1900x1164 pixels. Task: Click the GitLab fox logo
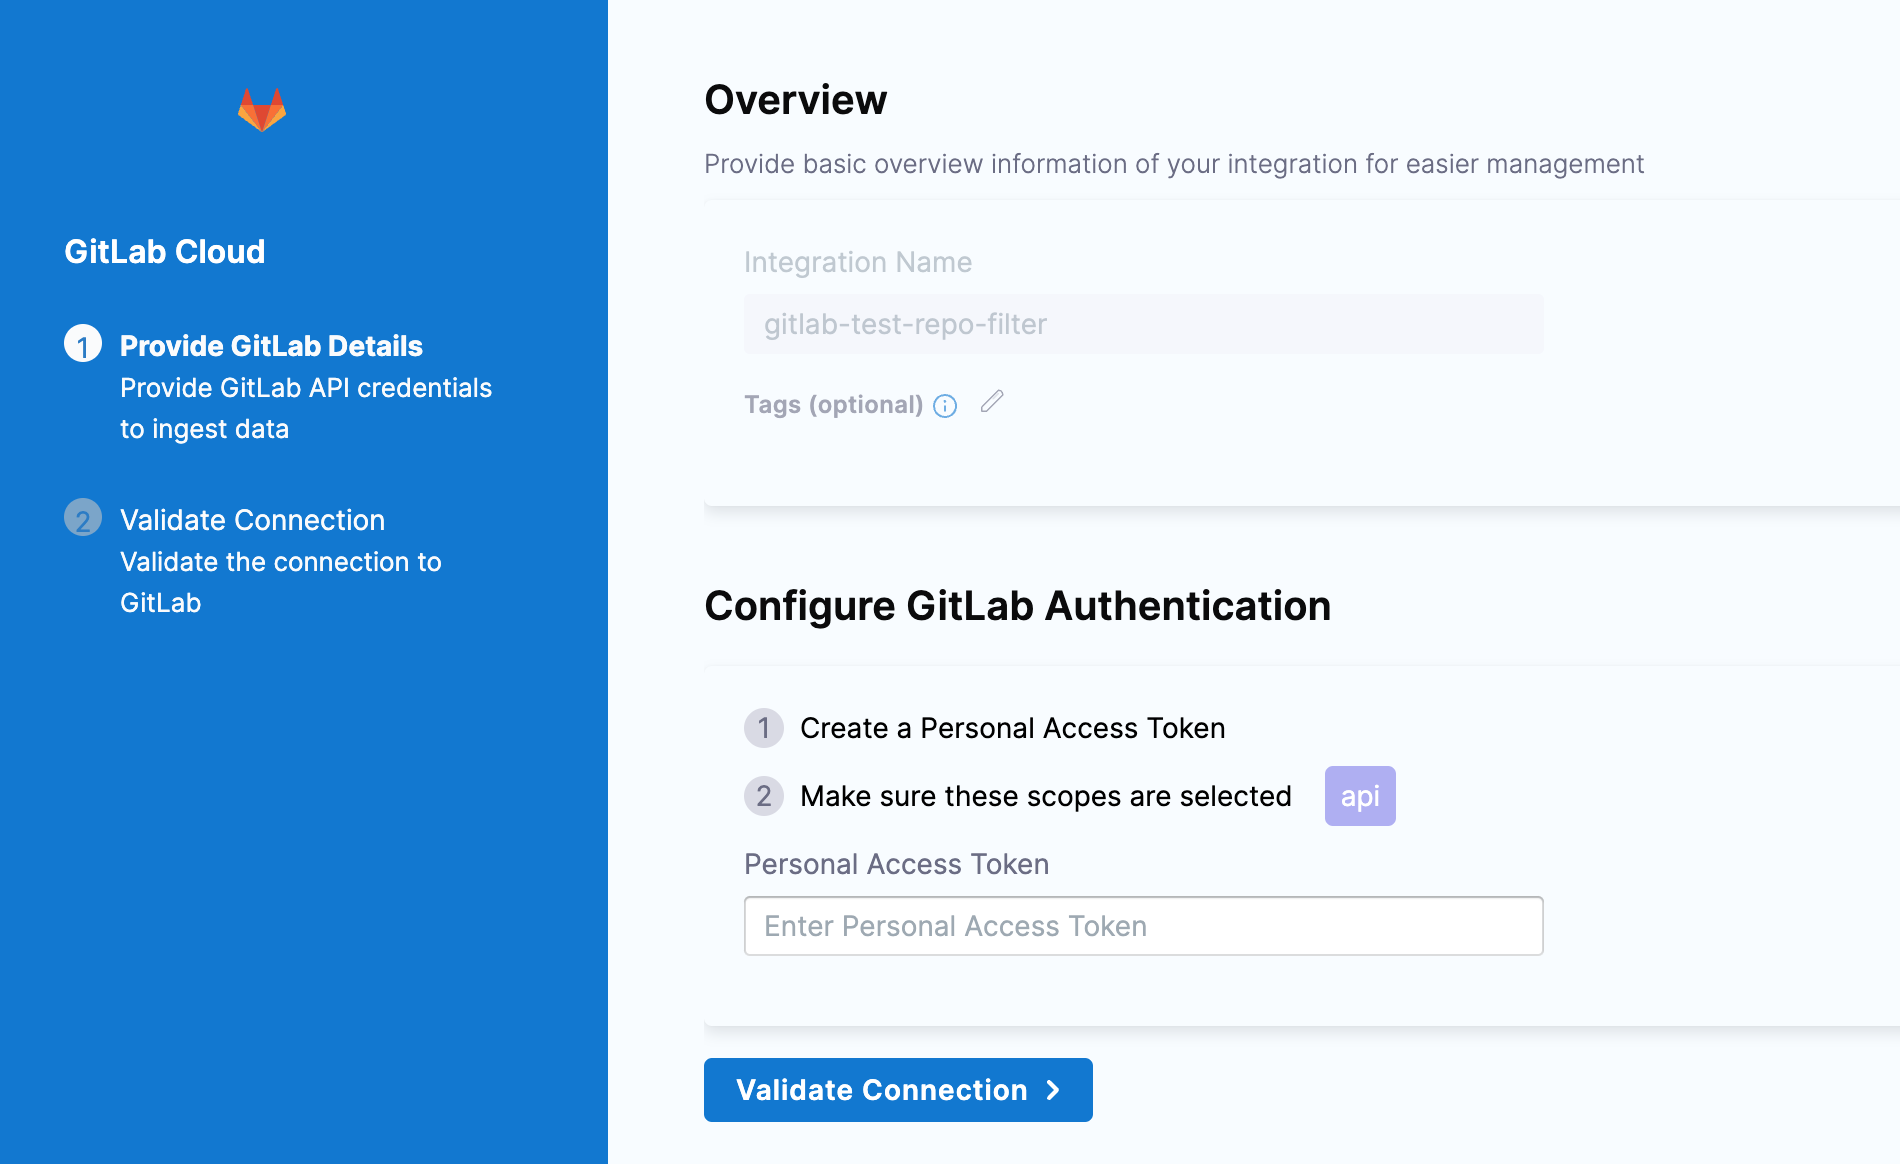click(x=262, y=110)
